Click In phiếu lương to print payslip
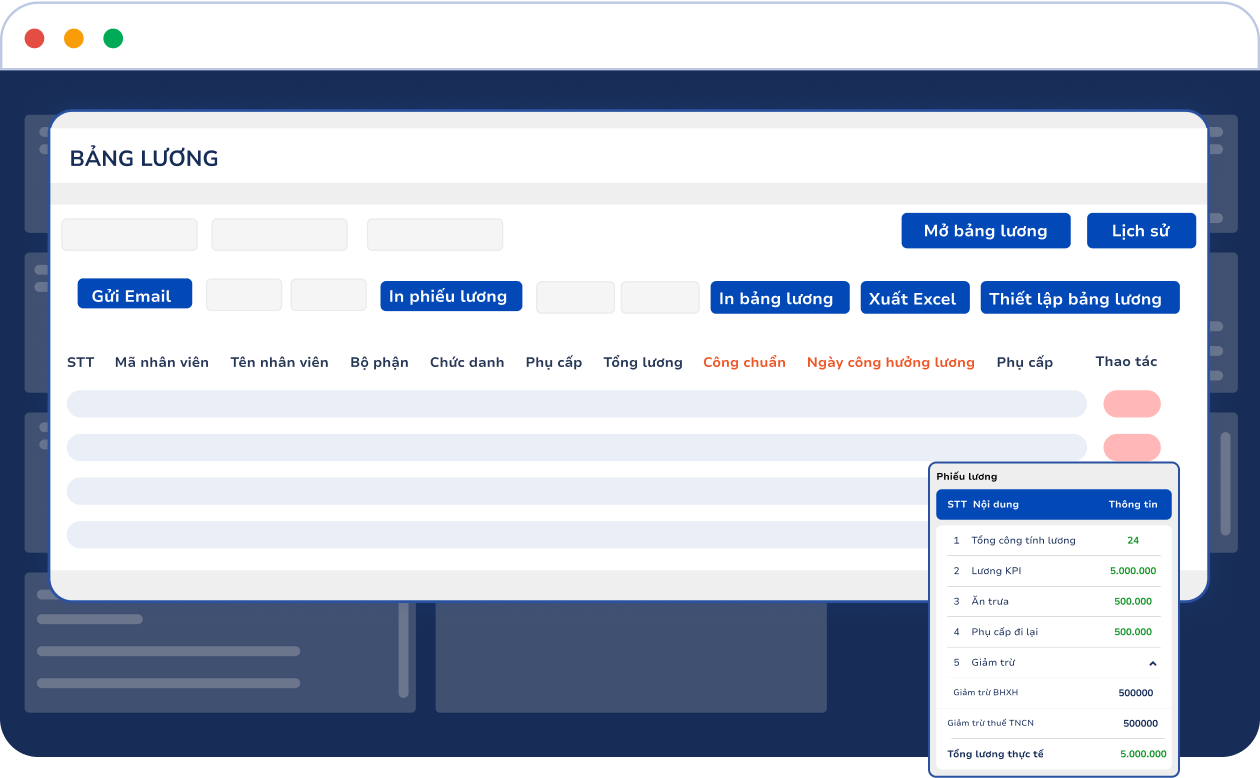 [x=450, y=296]
